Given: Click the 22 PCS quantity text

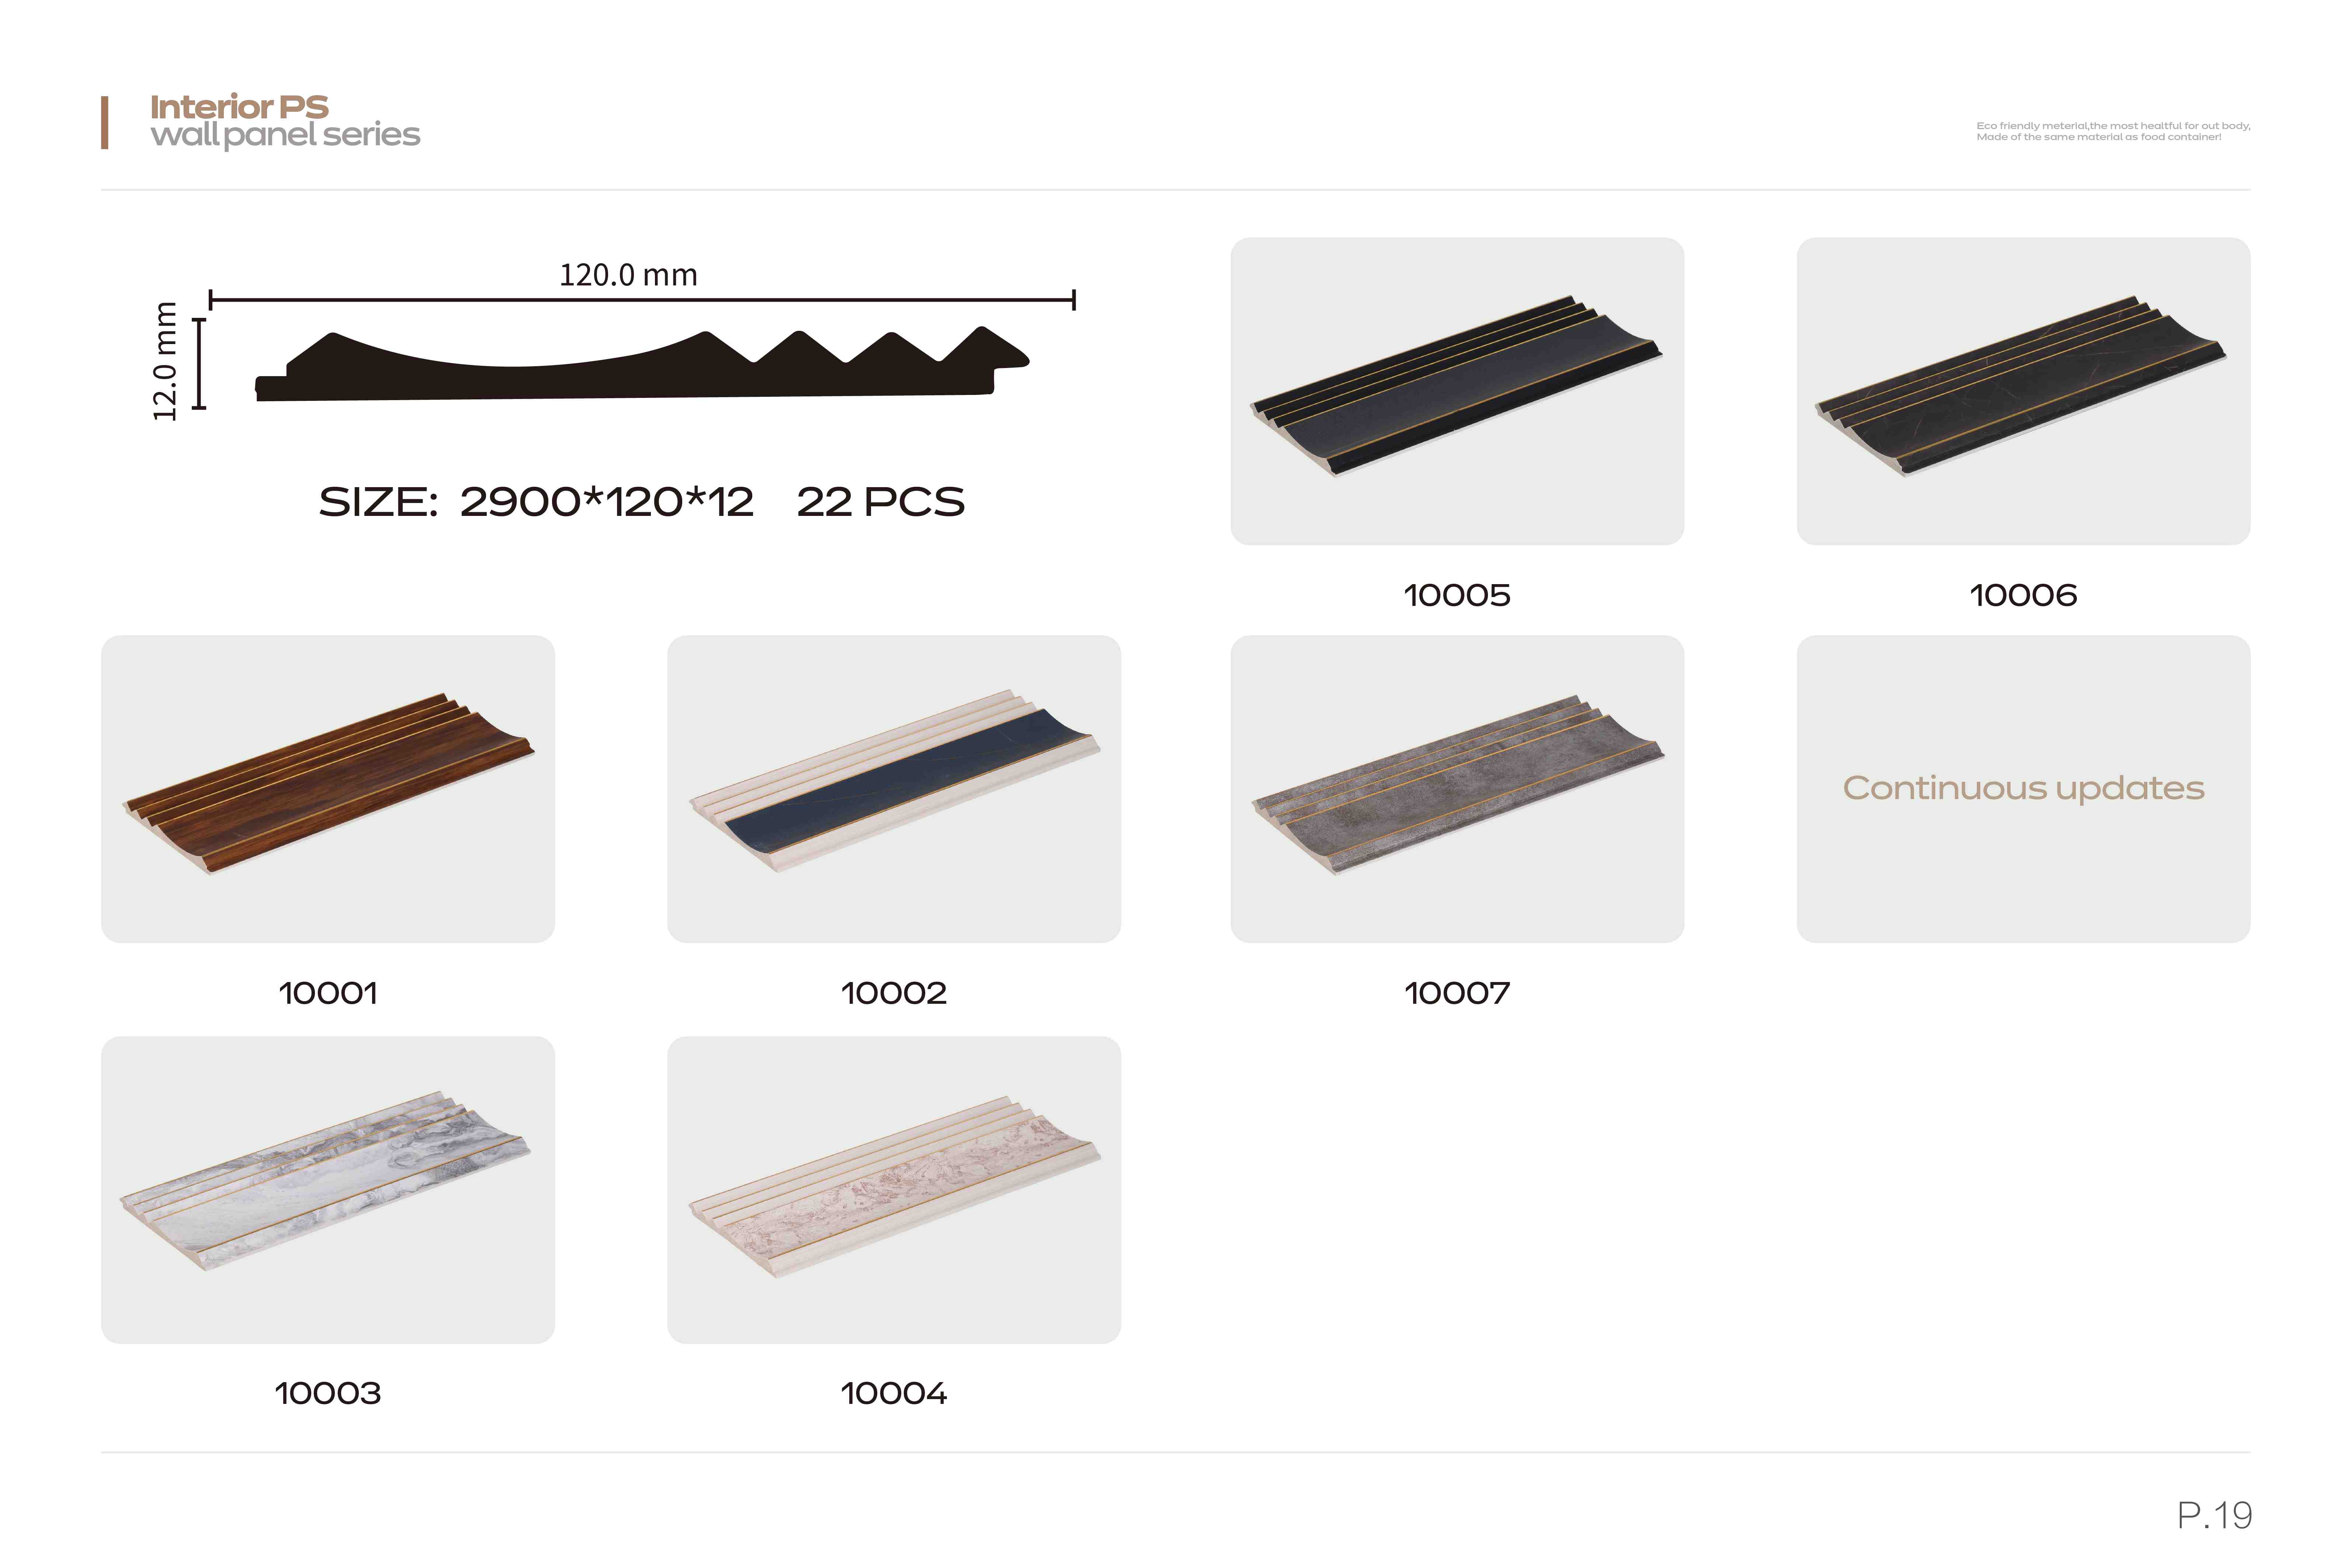Looking at the screenshot, I should pos(881,502).
